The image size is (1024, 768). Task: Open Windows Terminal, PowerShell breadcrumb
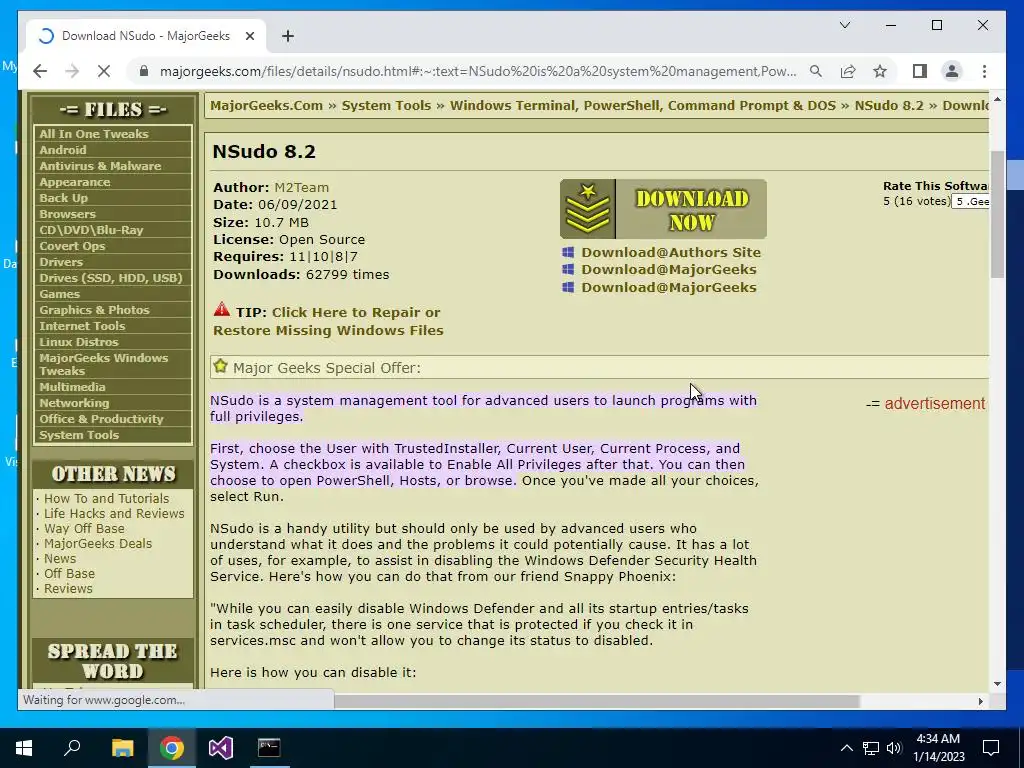point(643,106)
